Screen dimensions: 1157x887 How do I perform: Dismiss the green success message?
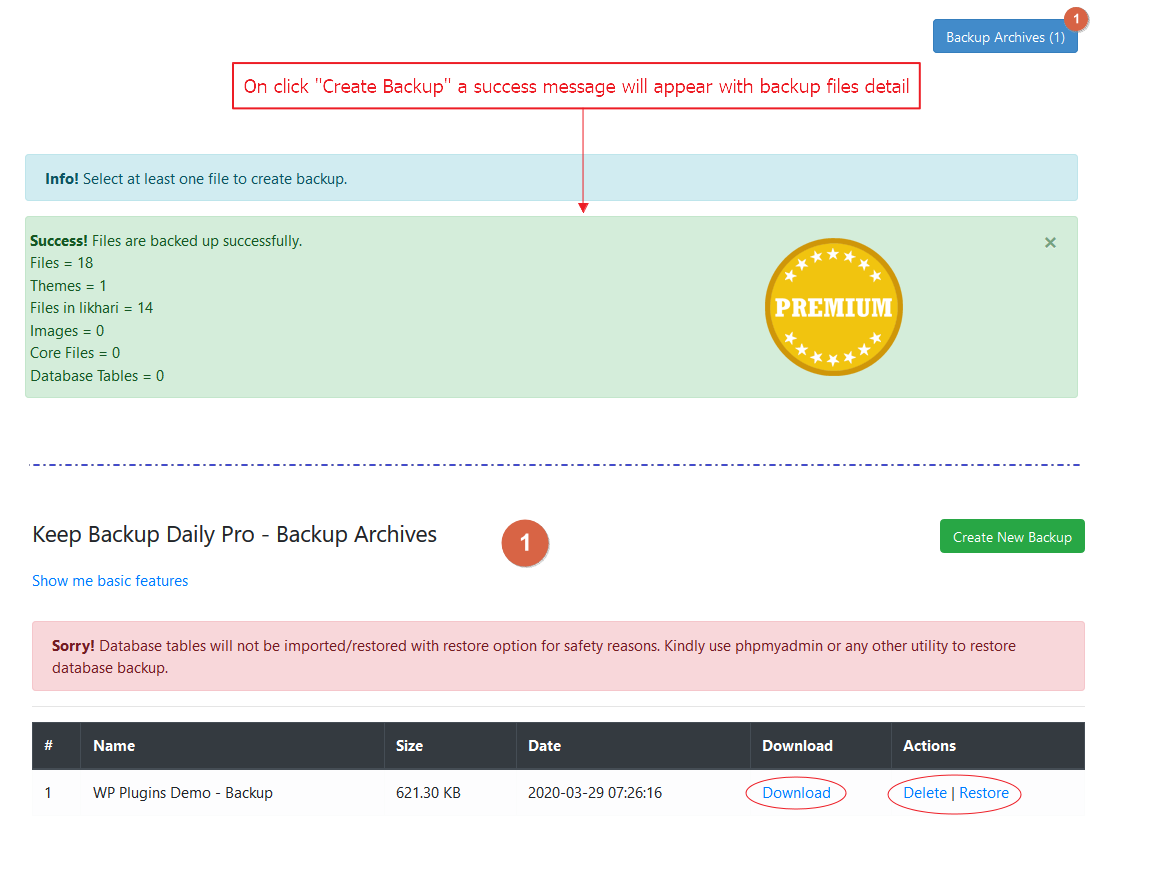1050,243
